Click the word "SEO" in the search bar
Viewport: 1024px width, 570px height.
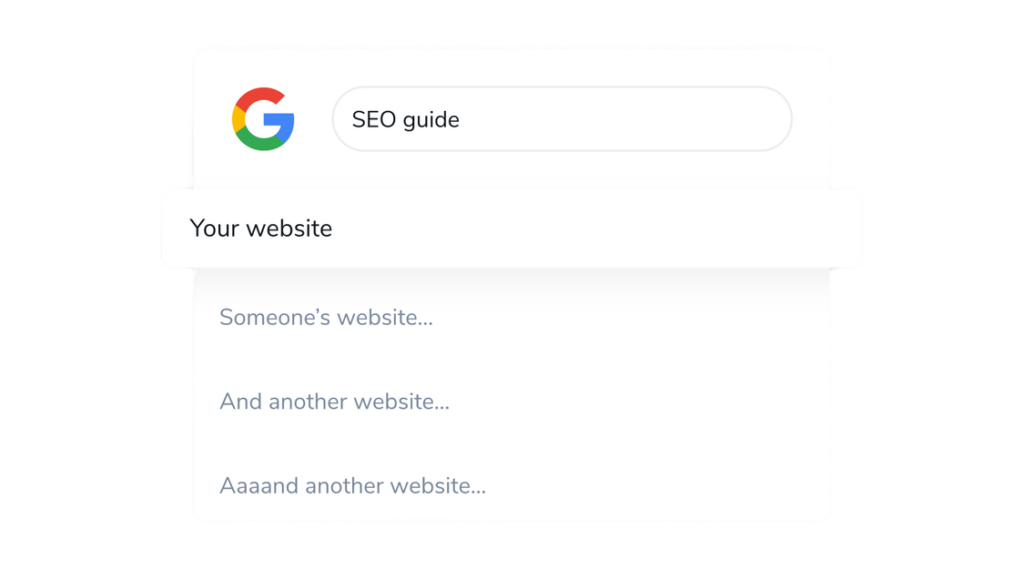click(374, 120)
